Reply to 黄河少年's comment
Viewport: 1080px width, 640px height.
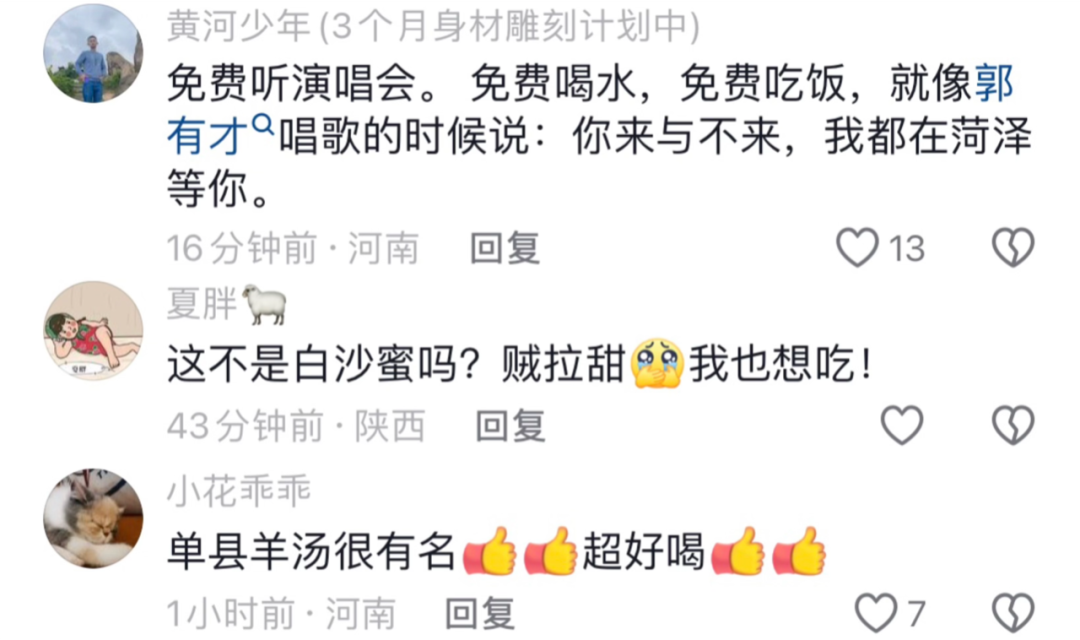tap(505, 248)
